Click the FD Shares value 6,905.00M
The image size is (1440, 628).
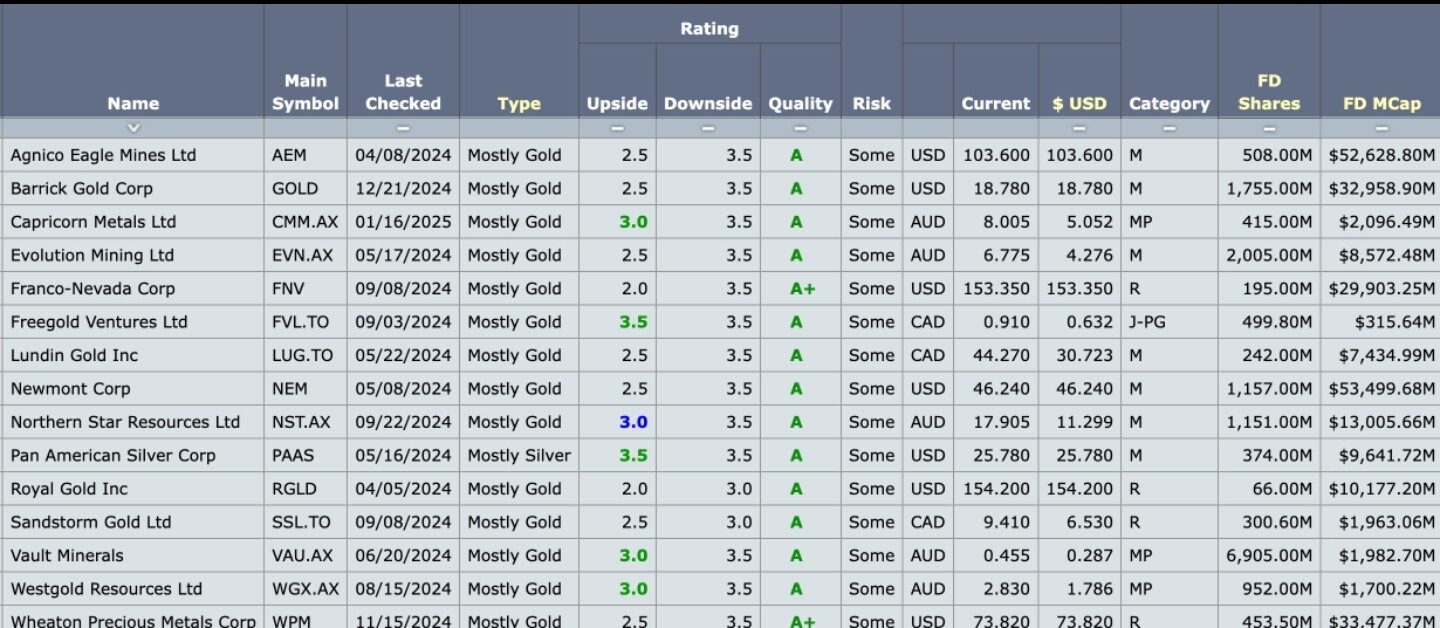coord(1269,555)
